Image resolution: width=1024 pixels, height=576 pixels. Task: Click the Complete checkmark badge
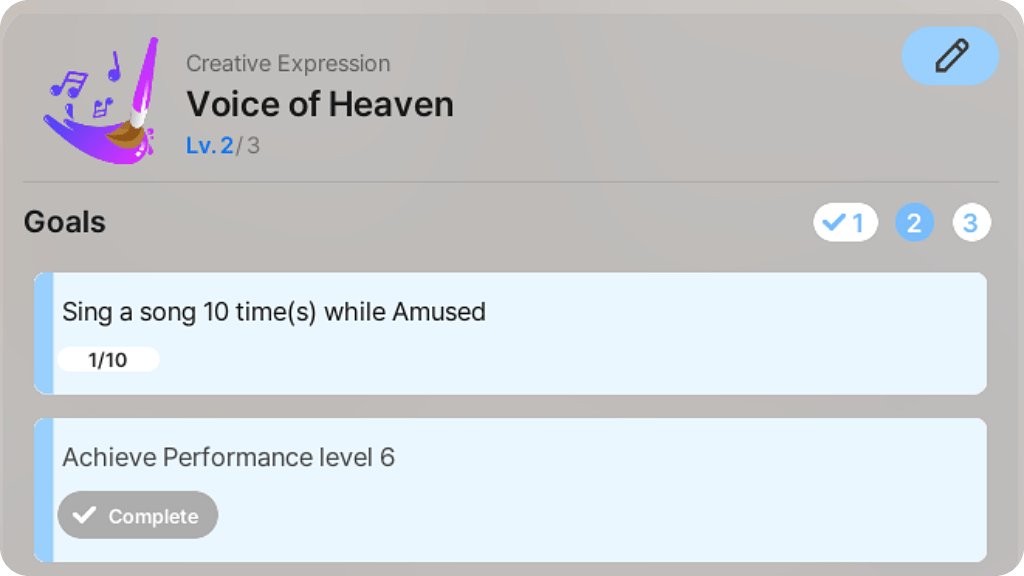coord(138,516)
